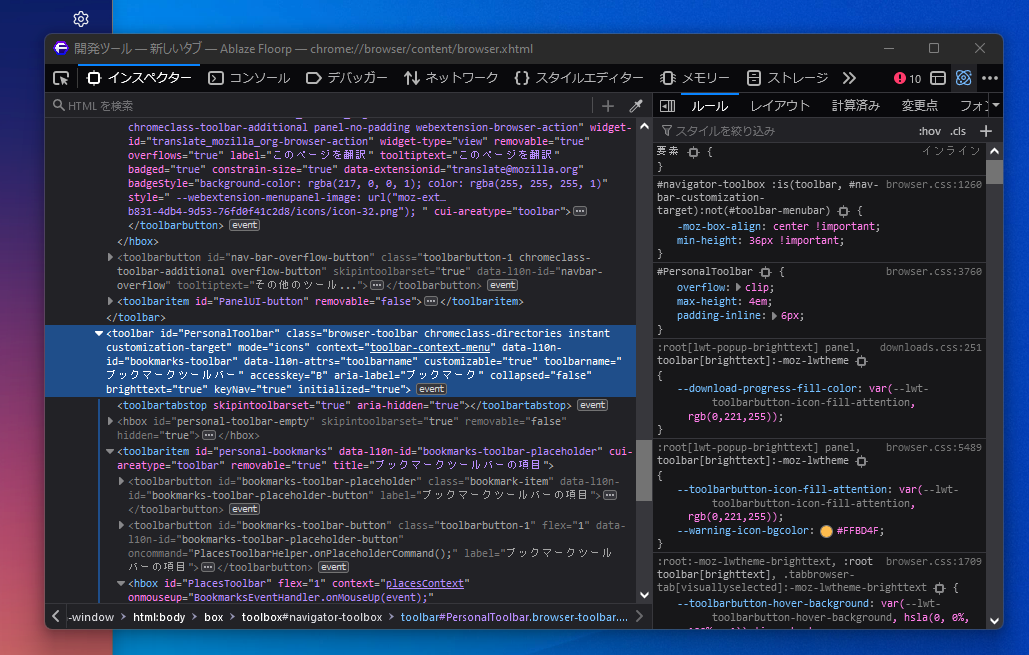Image resolution: width=1029 pixels, height=655 pixels.
Task: Click highlighter icon of #navigator-toolbox rule
Action: point(843,211)
